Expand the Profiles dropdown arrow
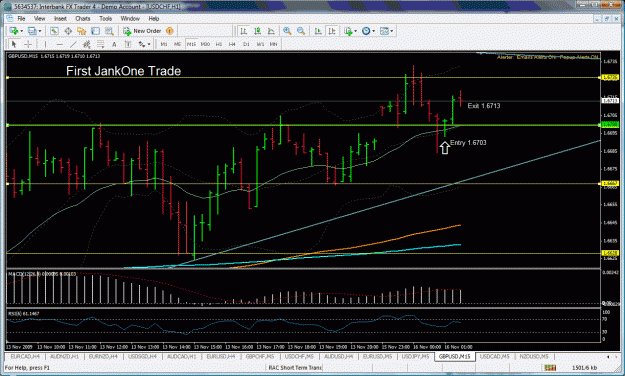 pyautogui.click(x=40, y=31)
